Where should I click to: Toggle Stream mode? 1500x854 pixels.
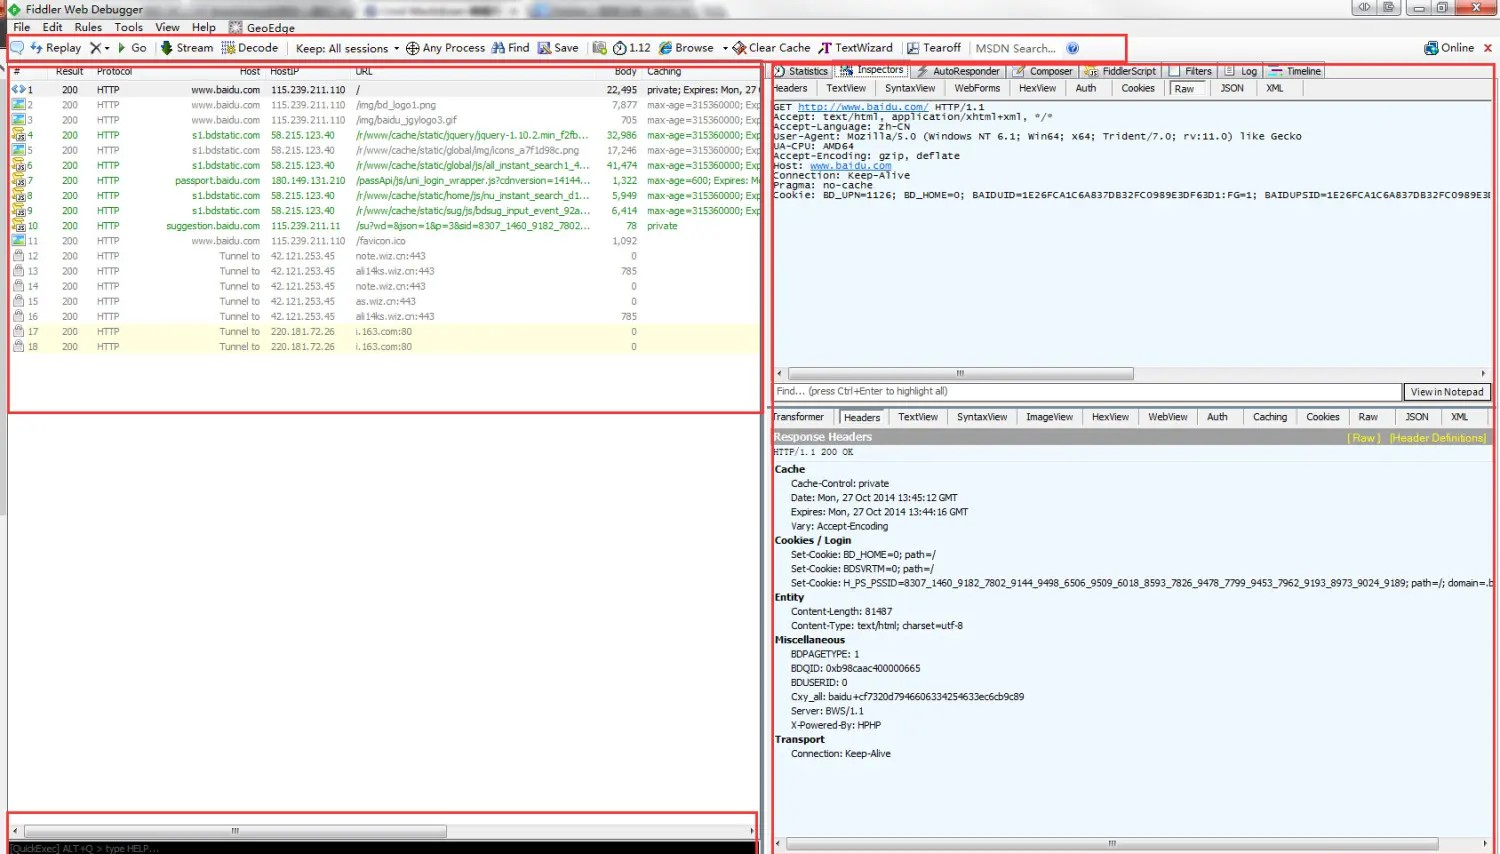pos(187,48)
